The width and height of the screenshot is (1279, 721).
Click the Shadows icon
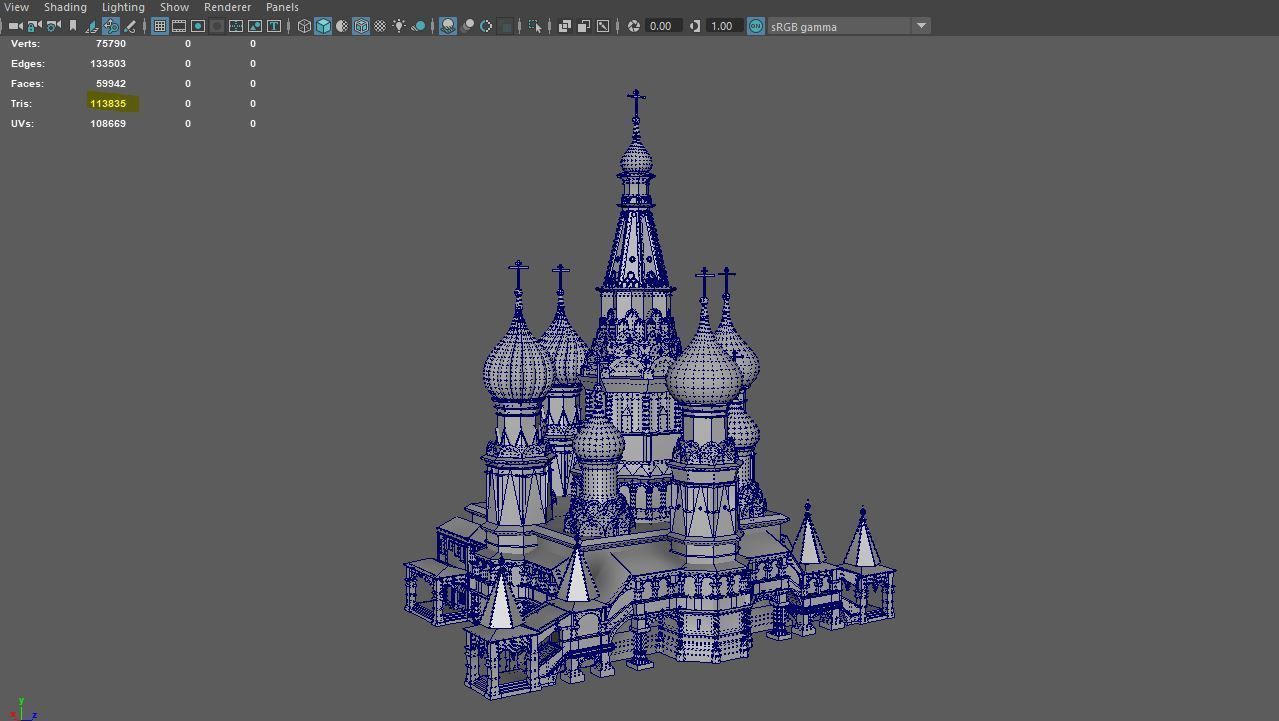[418, 26]
